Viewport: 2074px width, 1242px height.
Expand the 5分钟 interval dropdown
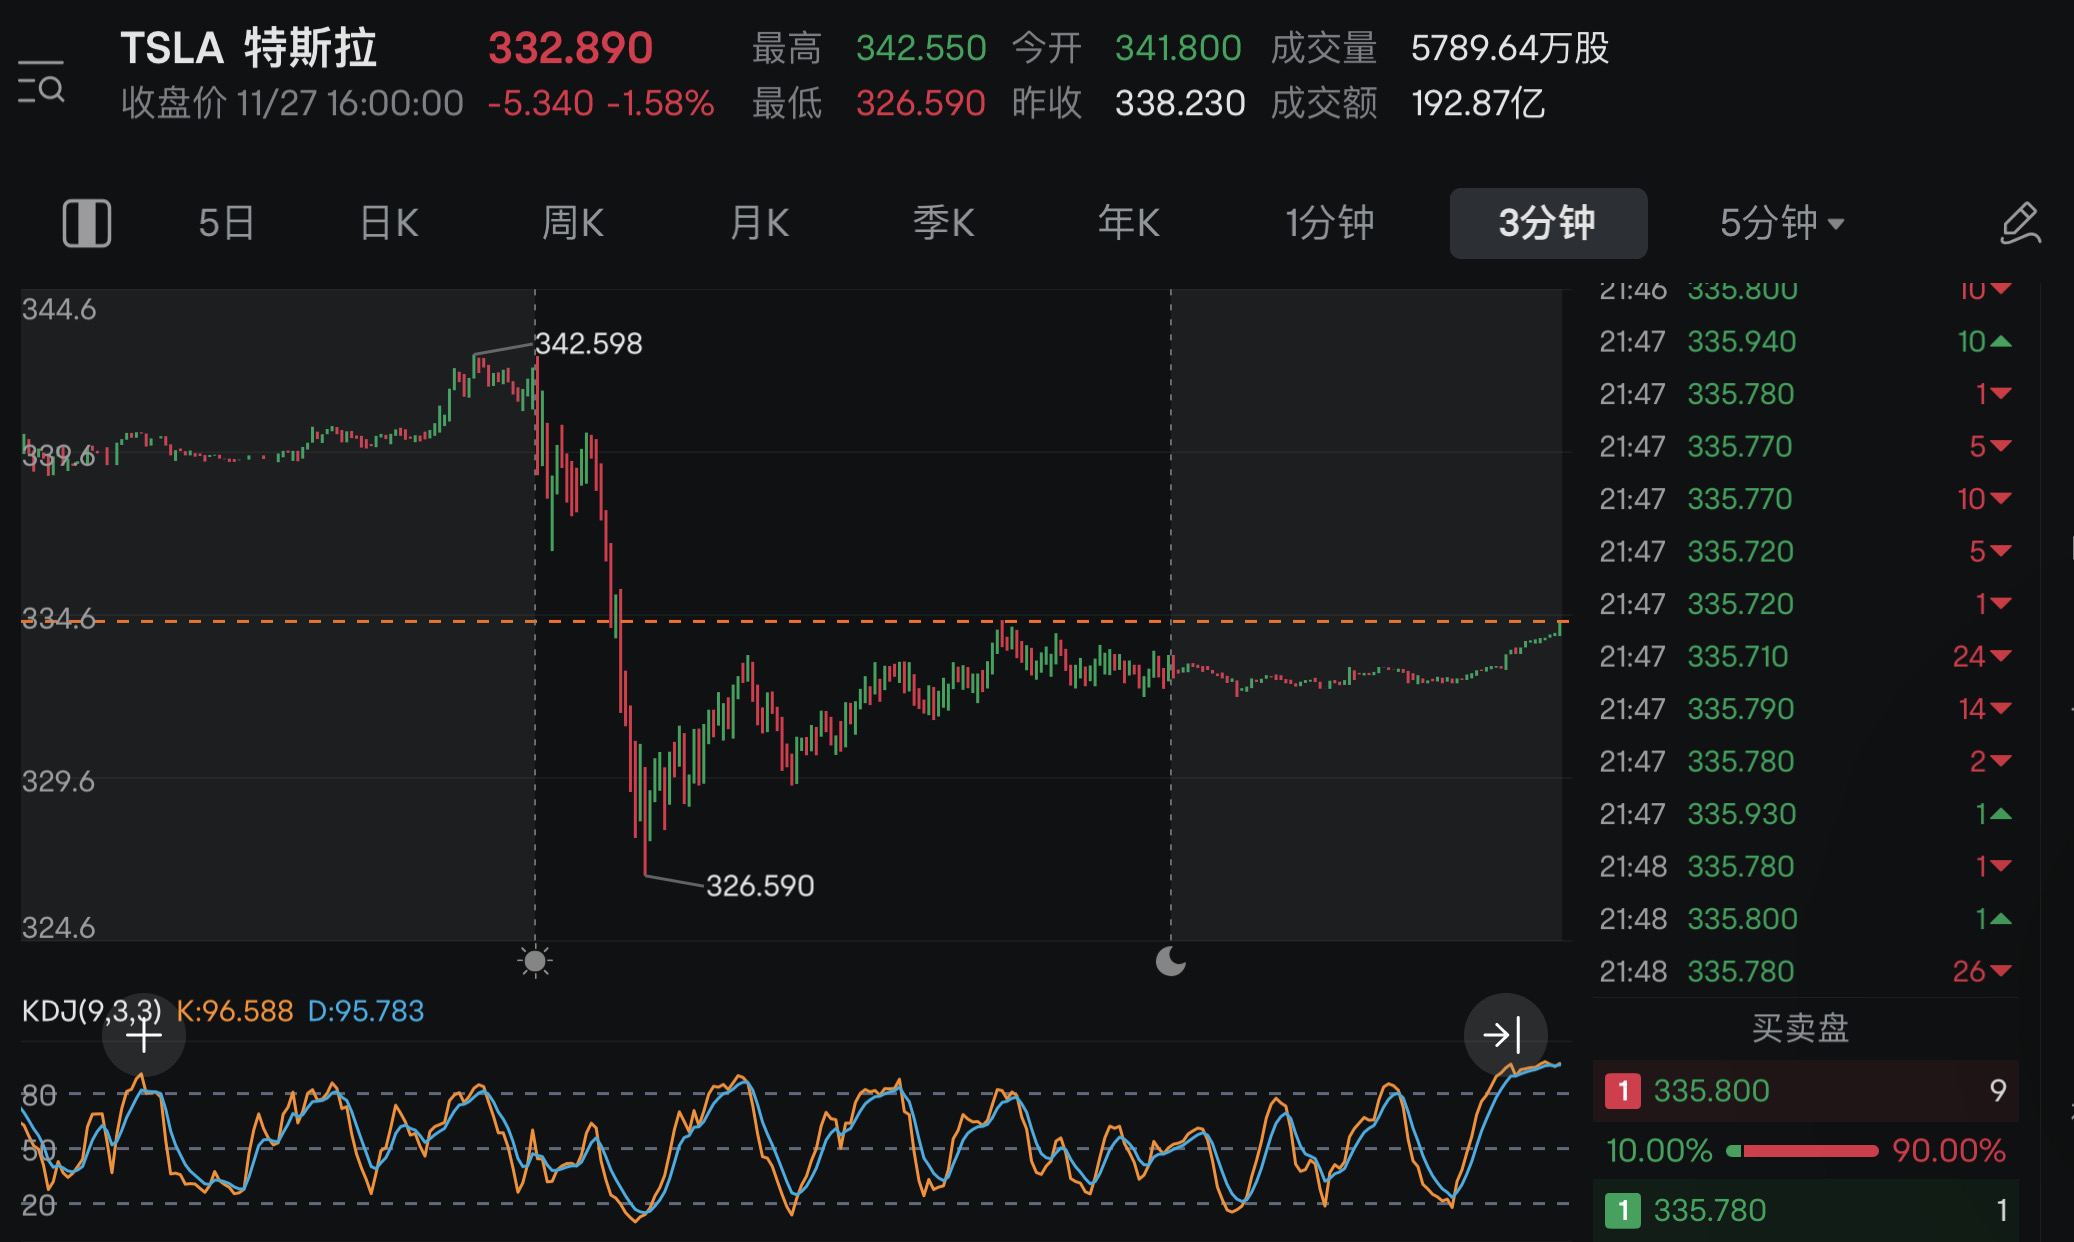coord(1781,223)
